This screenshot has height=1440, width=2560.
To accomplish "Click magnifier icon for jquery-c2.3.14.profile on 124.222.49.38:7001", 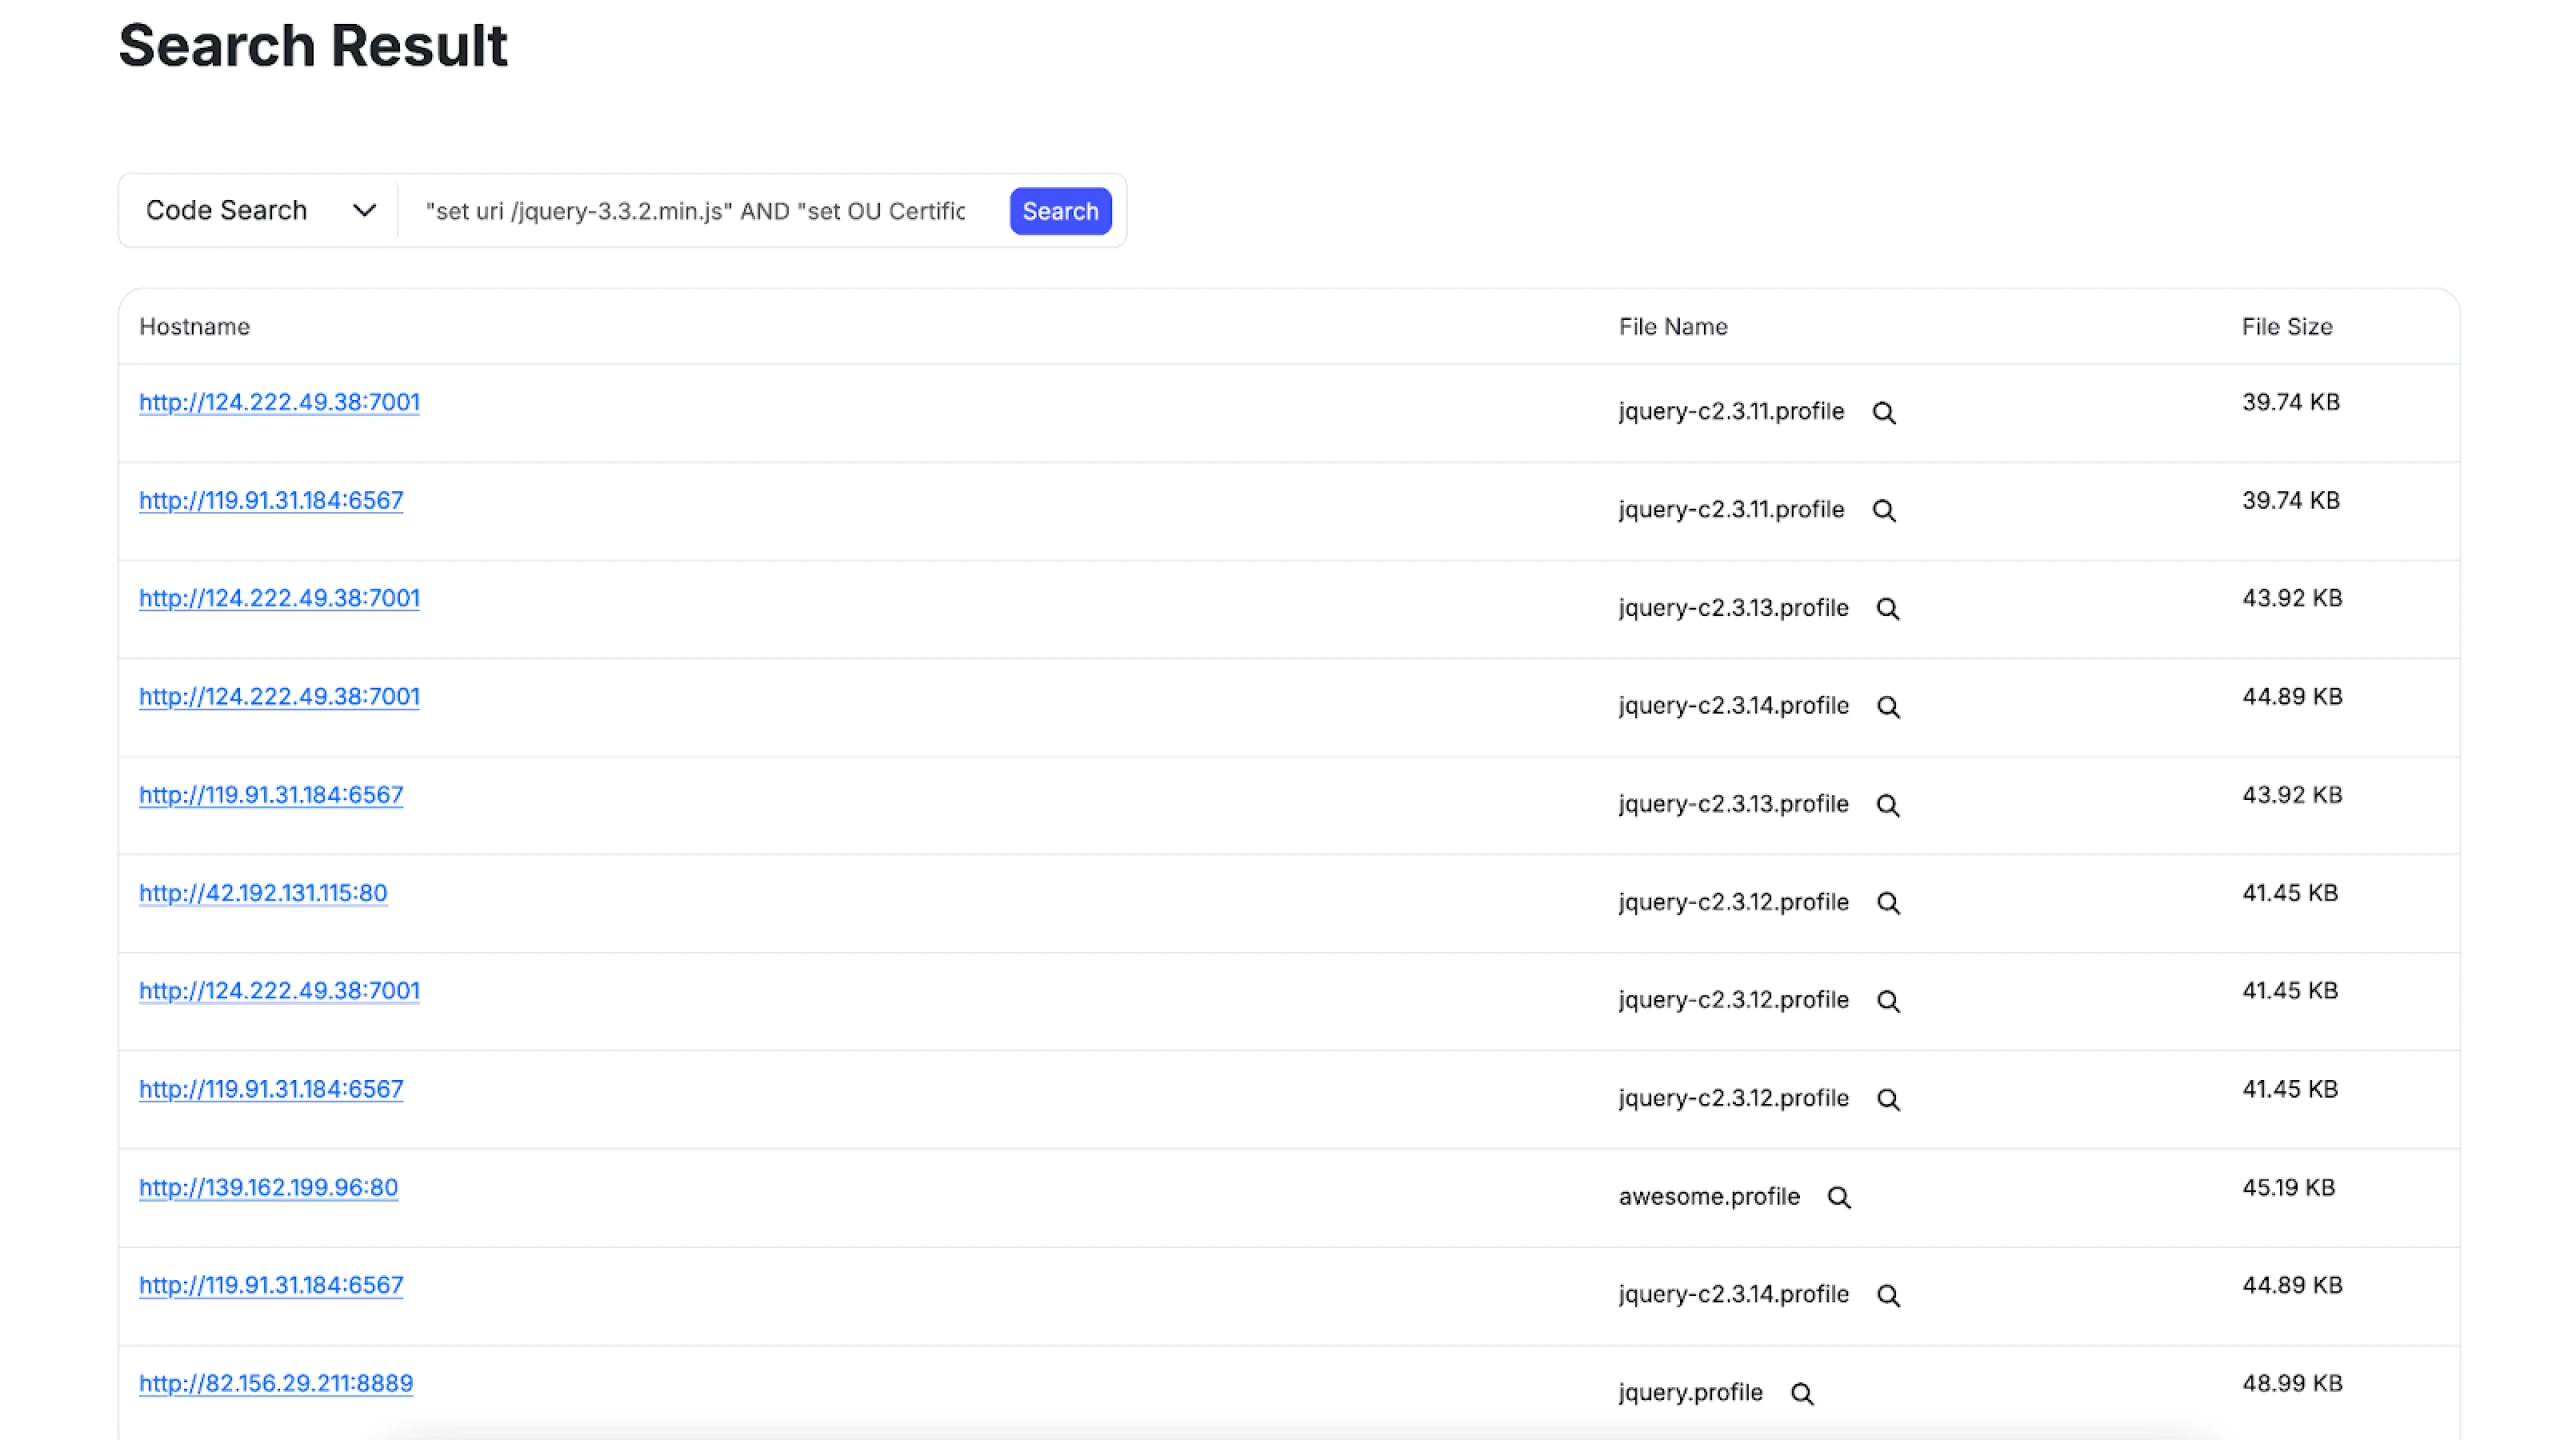I will [x=1888, y=706].
